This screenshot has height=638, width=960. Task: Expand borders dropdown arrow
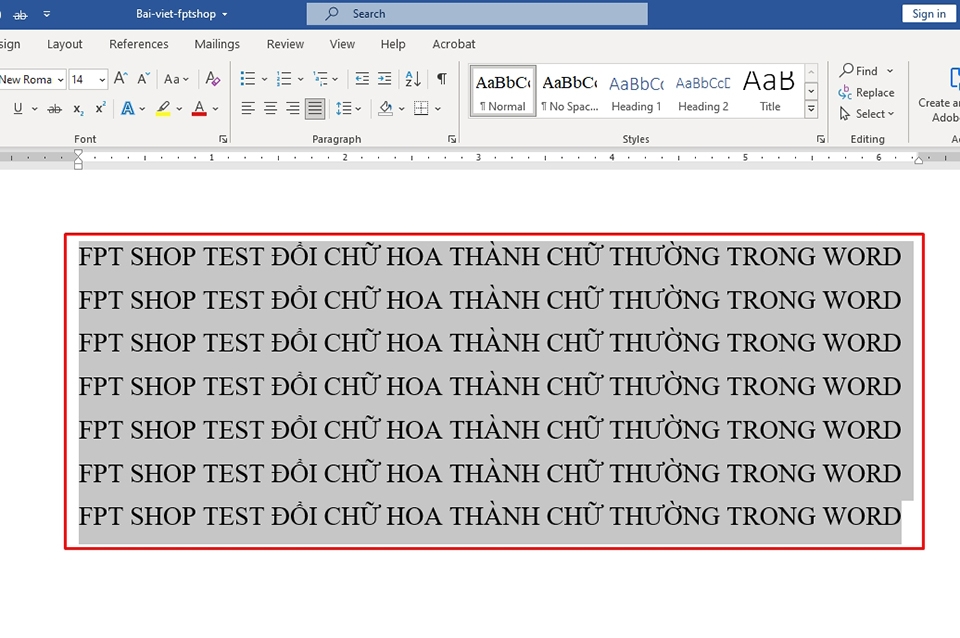click(x=438, y=109)
